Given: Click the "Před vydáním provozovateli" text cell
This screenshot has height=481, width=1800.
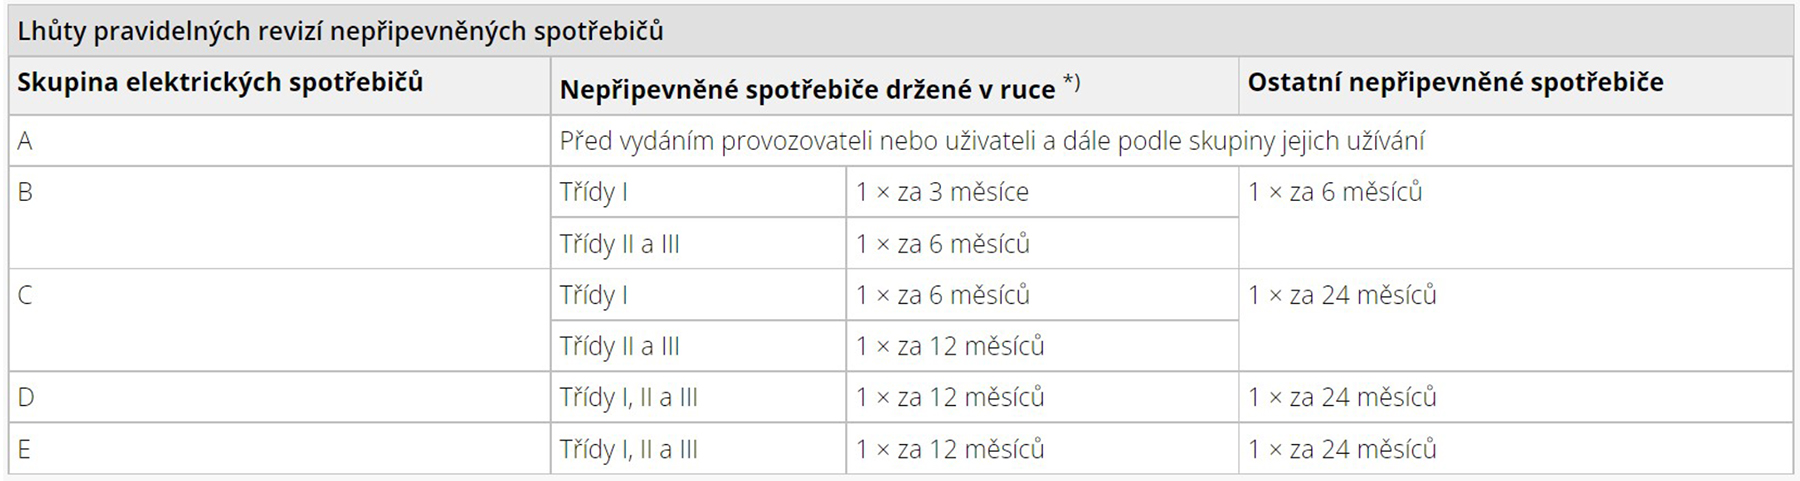Looking at the screenshot, I should click(991, 141).
